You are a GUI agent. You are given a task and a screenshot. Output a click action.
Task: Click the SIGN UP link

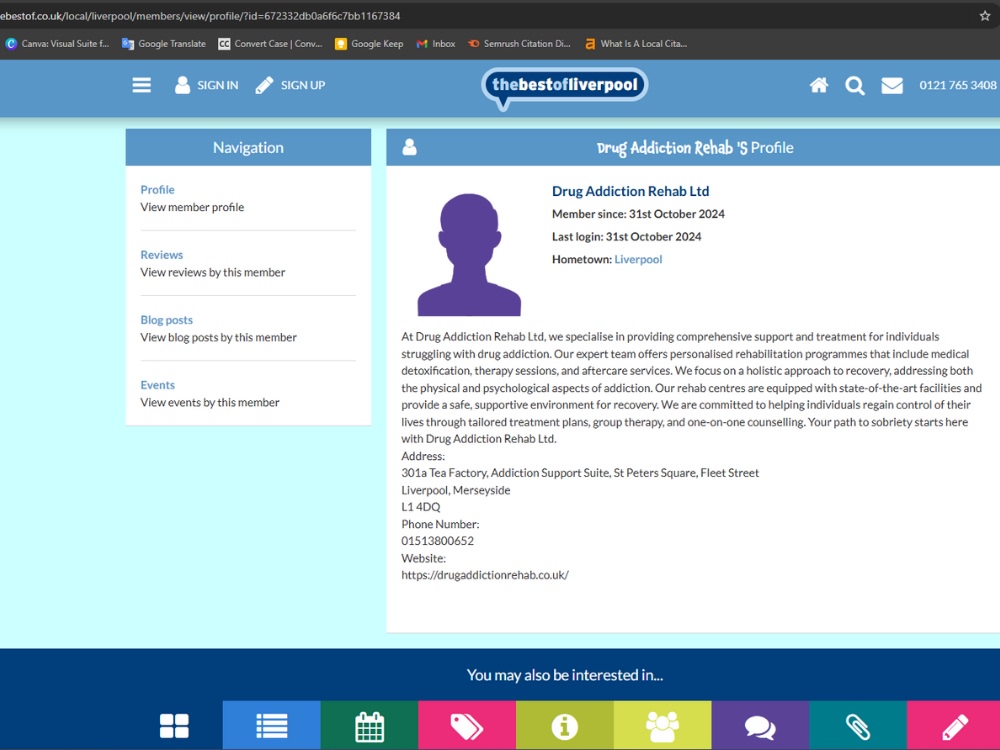[303, 85]
